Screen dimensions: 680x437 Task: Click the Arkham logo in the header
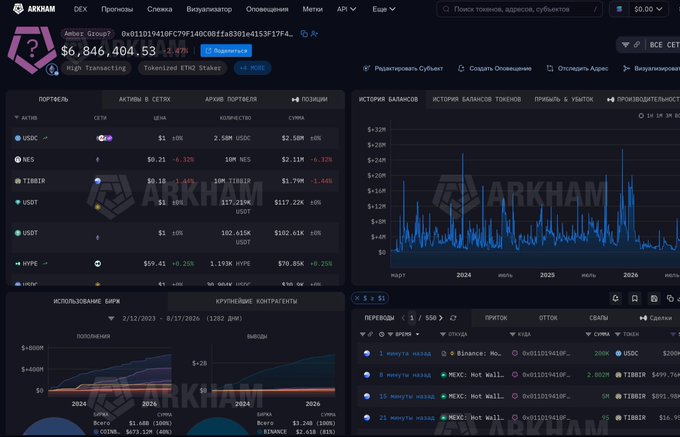[x=34, y=9]
